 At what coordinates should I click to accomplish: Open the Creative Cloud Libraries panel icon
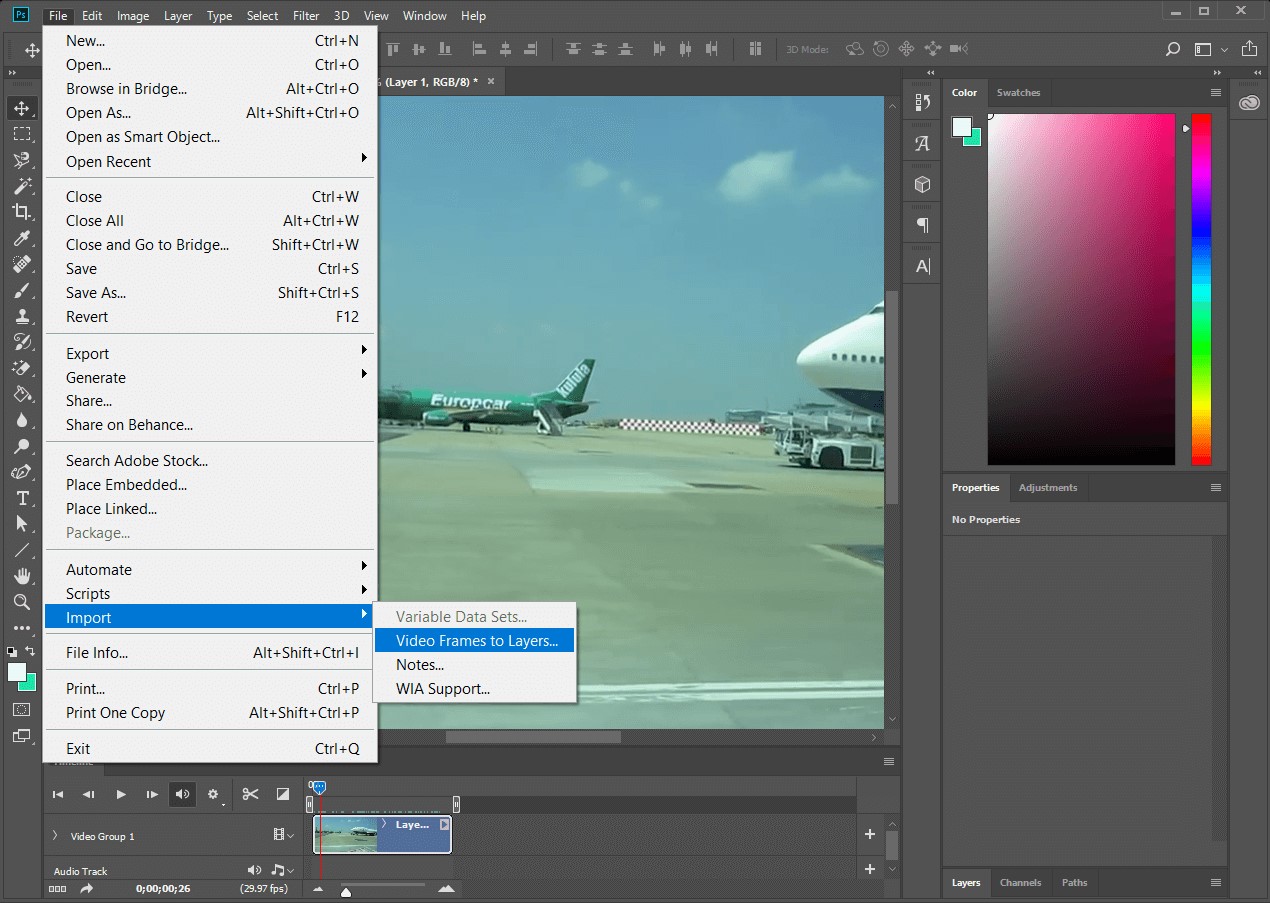1249,103
